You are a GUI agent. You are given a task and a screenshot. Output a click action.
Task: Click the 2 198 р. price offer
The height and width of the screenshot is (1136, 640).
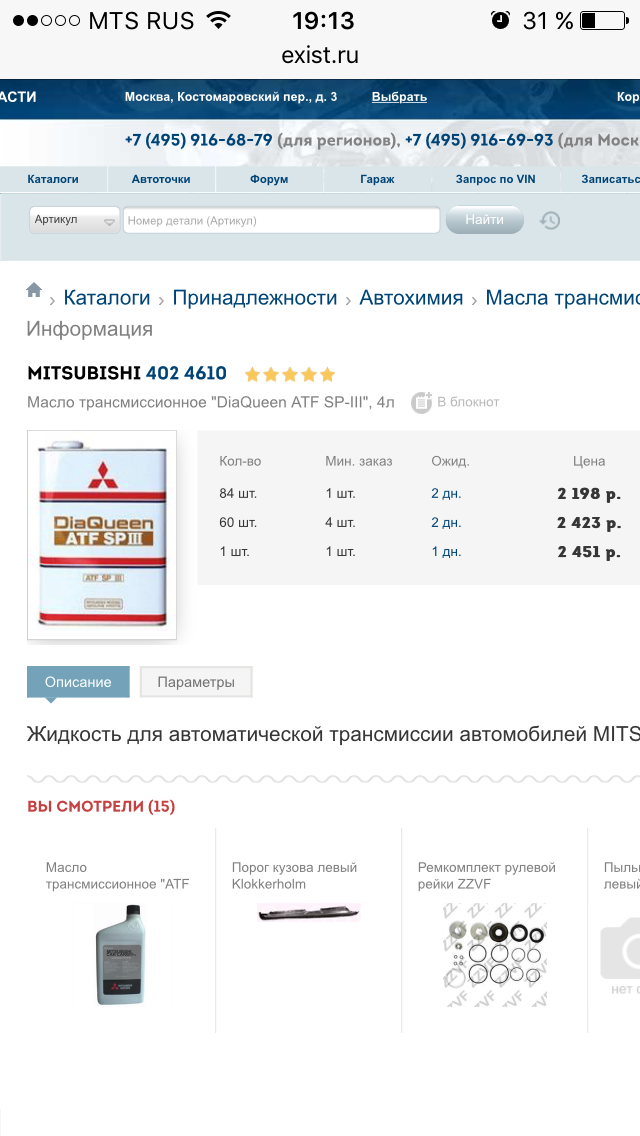tap(588, 494)
